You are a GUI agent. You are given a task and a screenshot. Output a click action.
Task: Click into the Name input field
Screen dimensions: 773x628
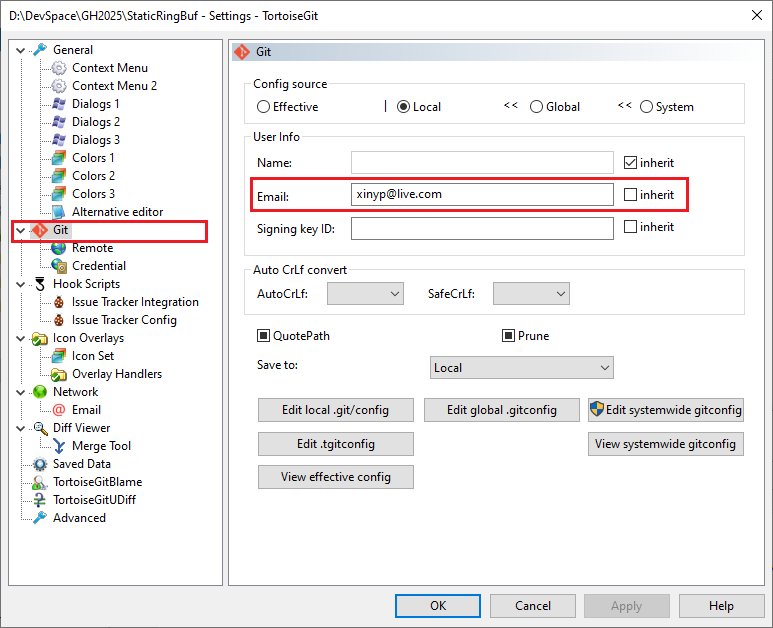482,162
